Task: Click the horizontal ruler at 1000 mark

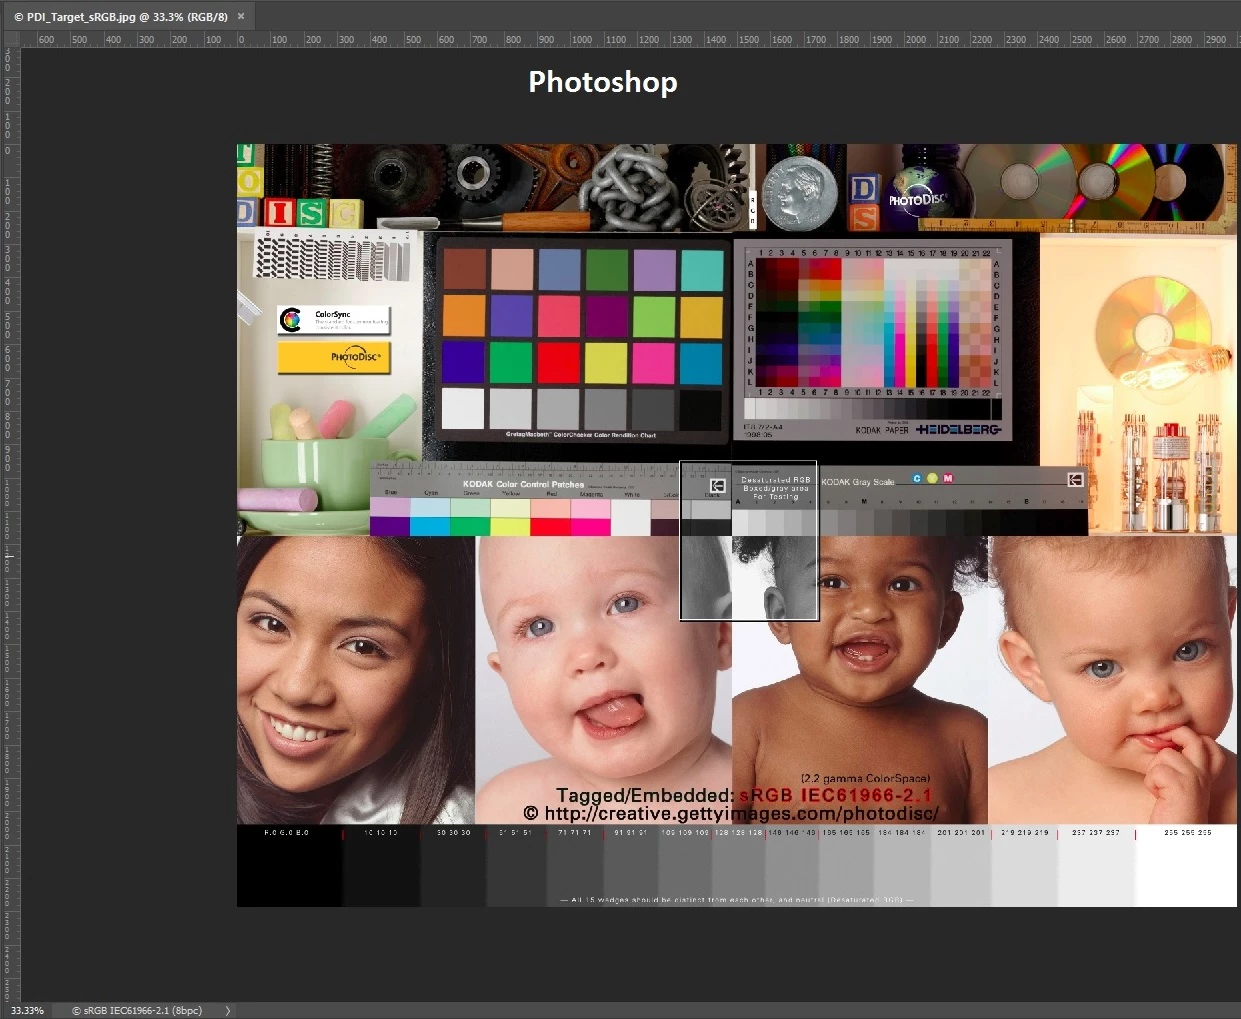Action: pos(581,39)
